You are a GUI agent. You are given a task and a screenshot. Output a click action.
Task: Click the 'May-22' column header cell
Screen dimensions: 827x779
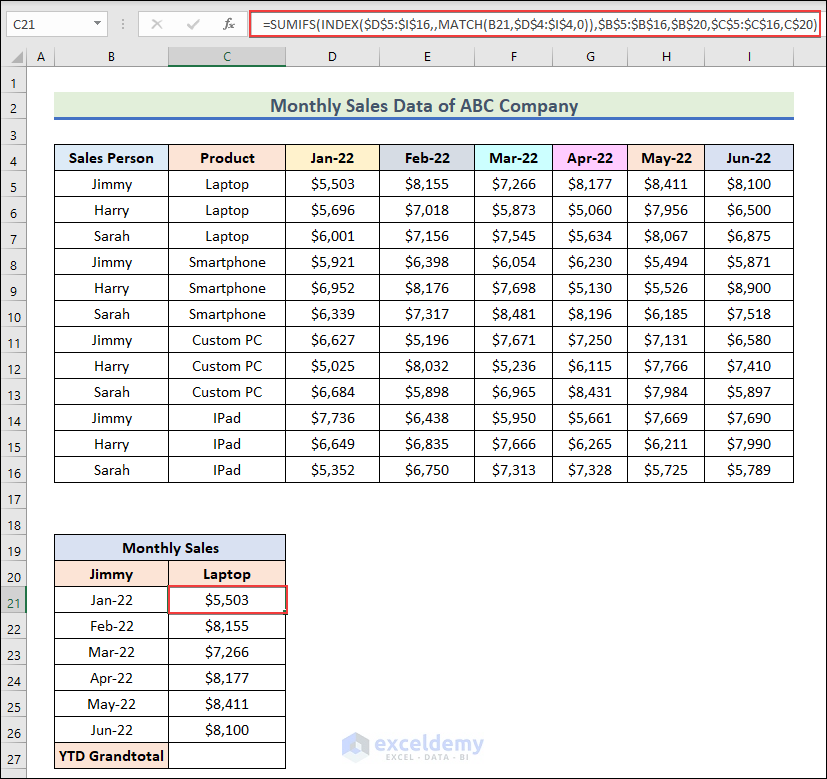tap(666, 158)
